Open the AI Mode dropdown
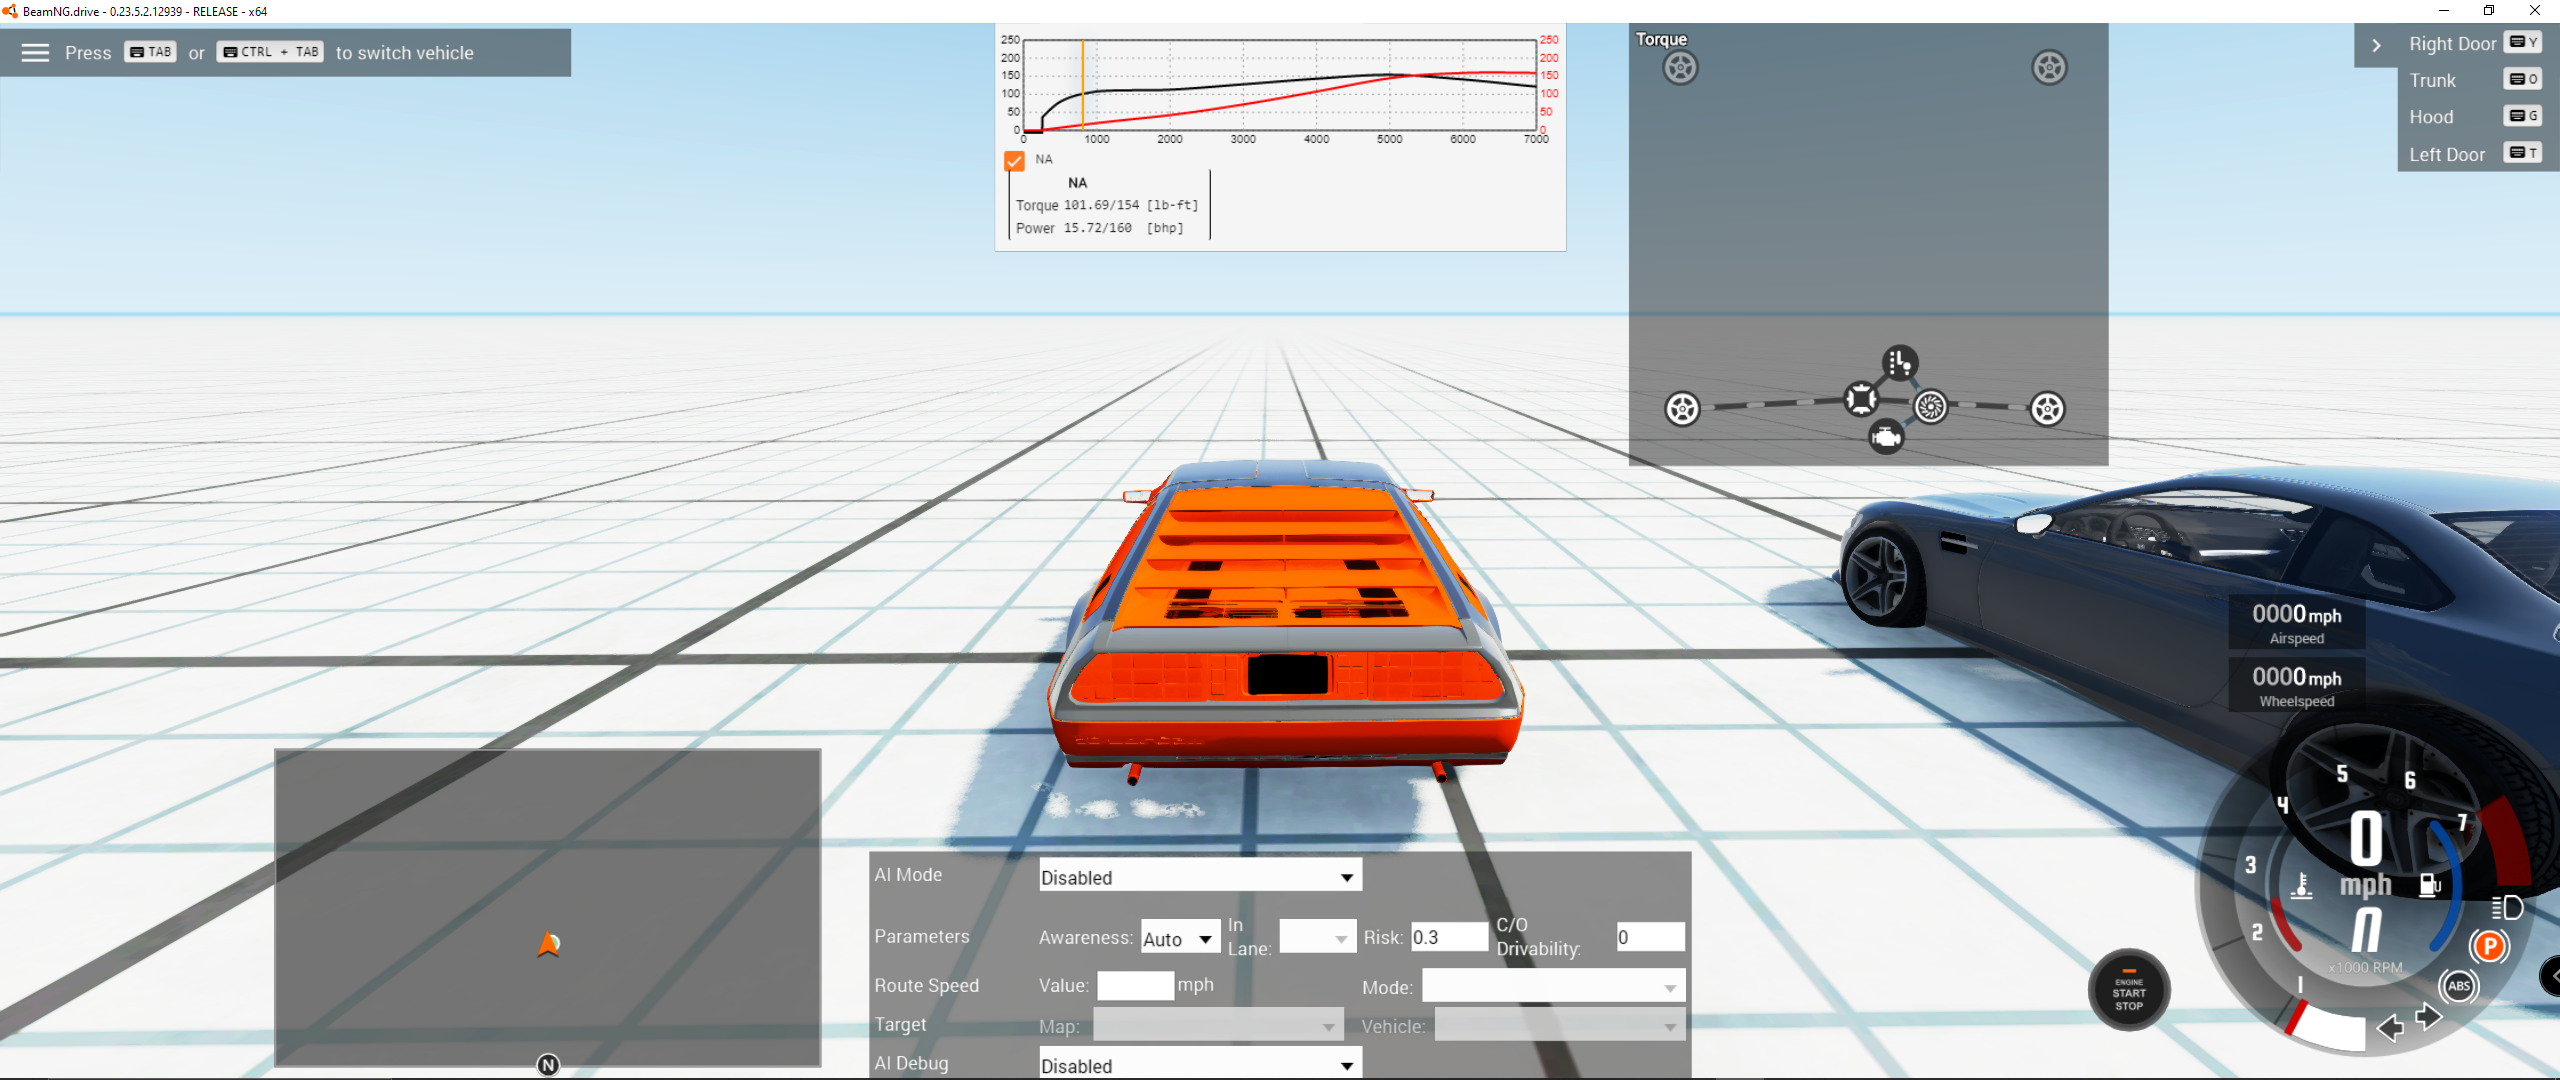 click(1199, 877)
